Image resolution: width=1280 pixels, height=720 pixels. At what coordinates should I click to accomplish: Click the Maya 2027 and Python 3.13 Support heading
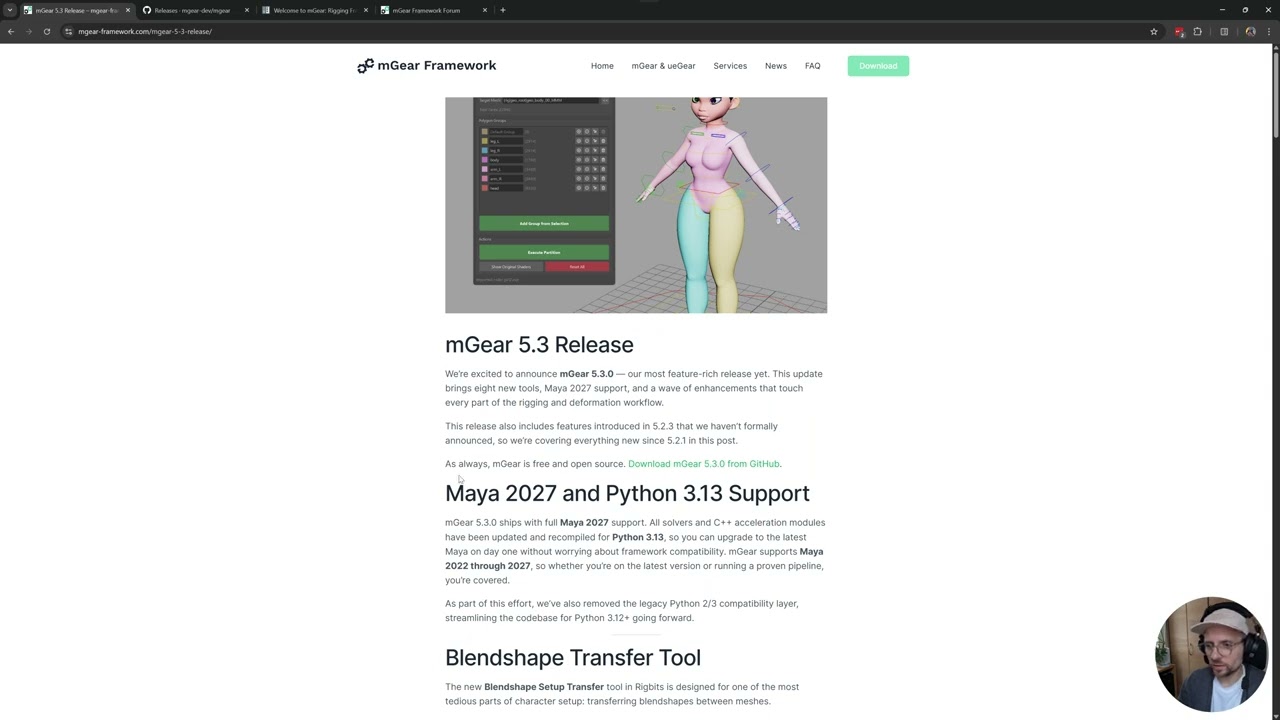tap(627, 493)
